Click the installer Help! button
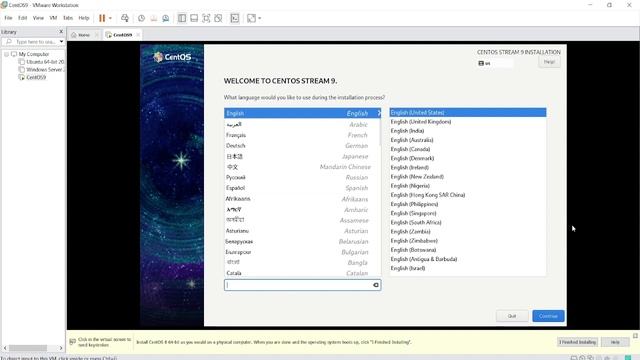The width and height of the screenshot is (640, 360). tap(549, 62)
